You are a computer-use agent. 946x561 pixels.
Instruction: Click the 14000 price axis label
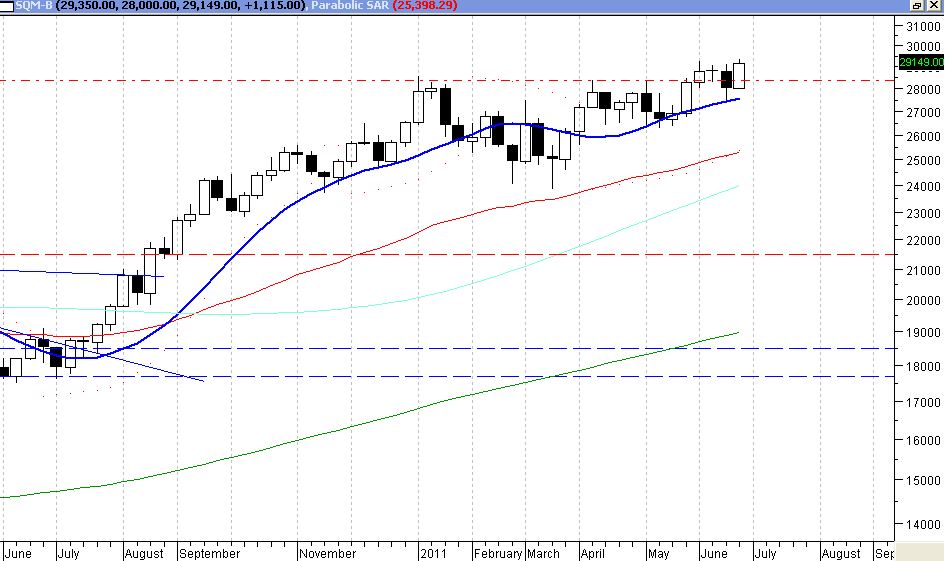click(x=923, y=524)
